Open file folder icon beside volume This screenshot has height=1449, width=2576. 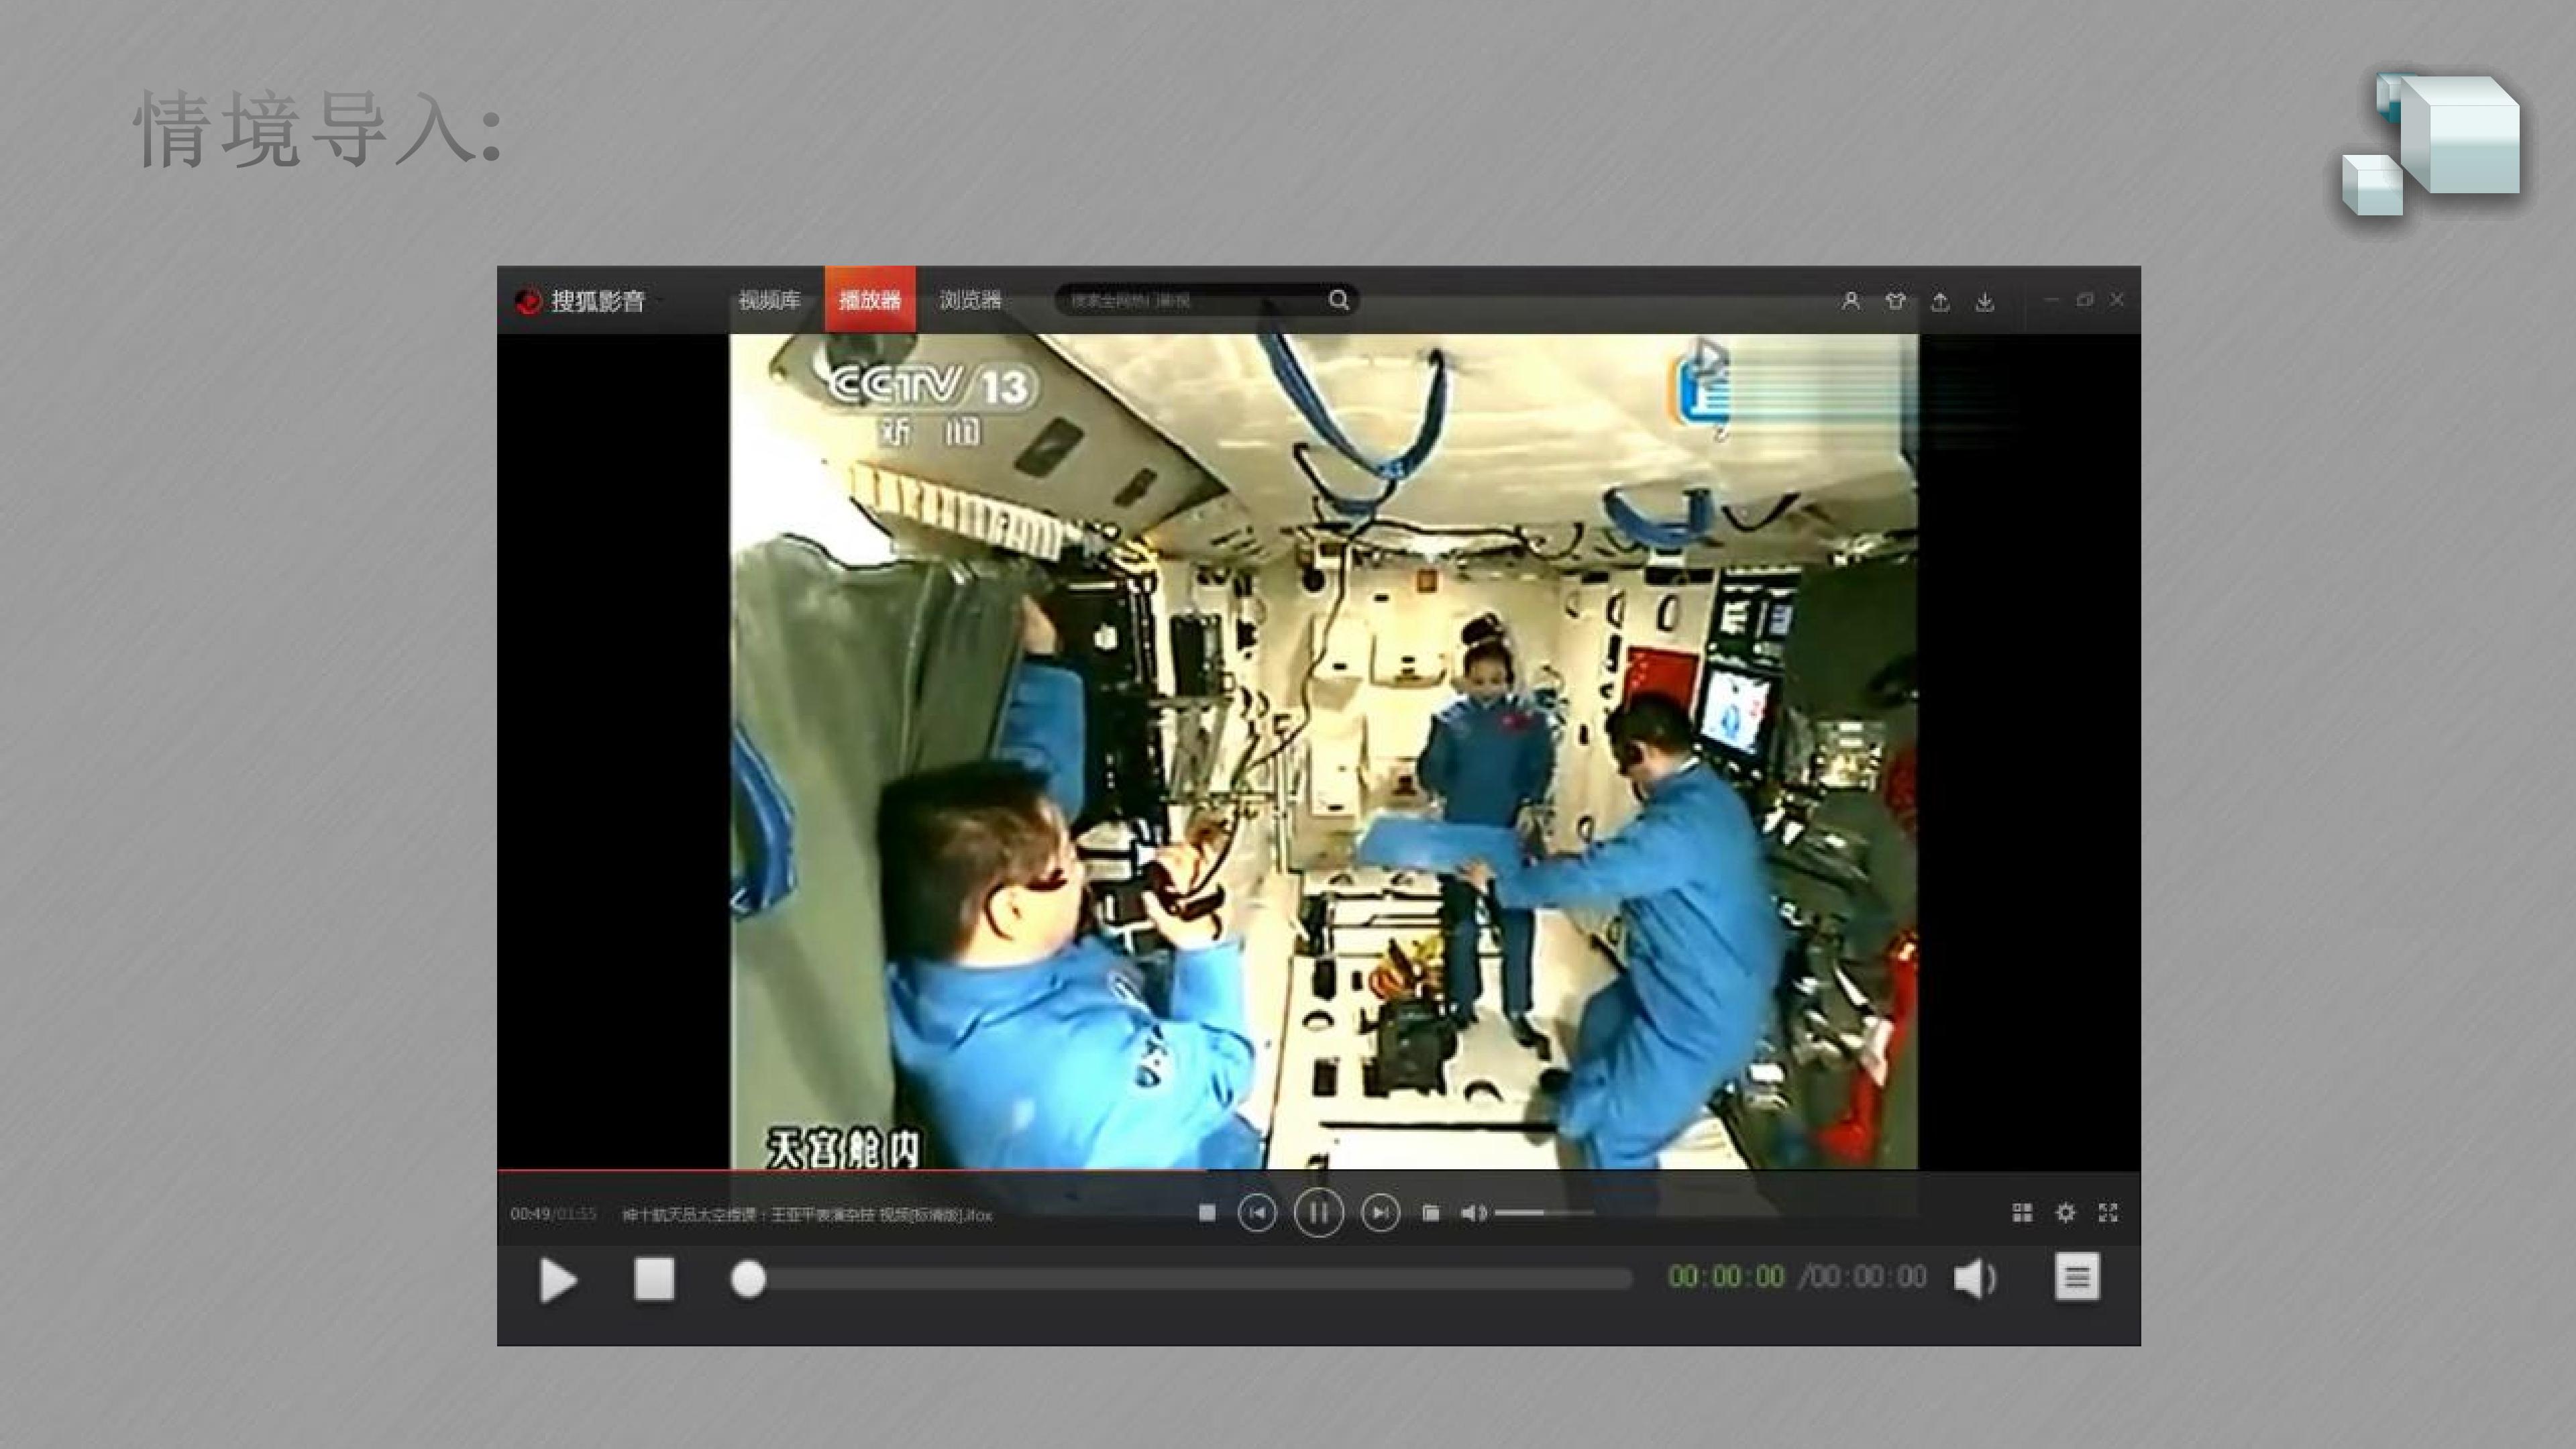click(1431, 1213)
